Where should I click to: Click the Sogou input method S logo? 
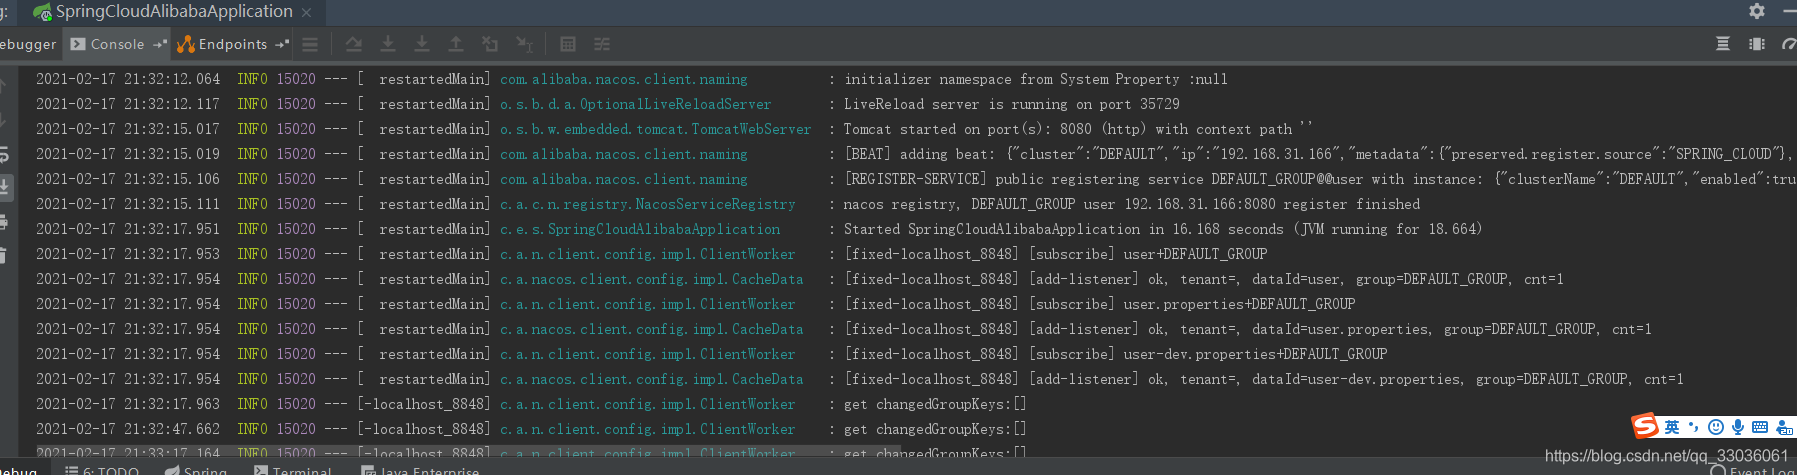(1645, 427)
